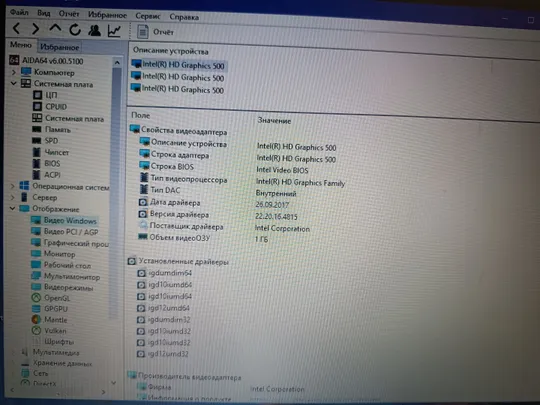
Task: Select the BIOS tree item
Action: tap(46, 164)
